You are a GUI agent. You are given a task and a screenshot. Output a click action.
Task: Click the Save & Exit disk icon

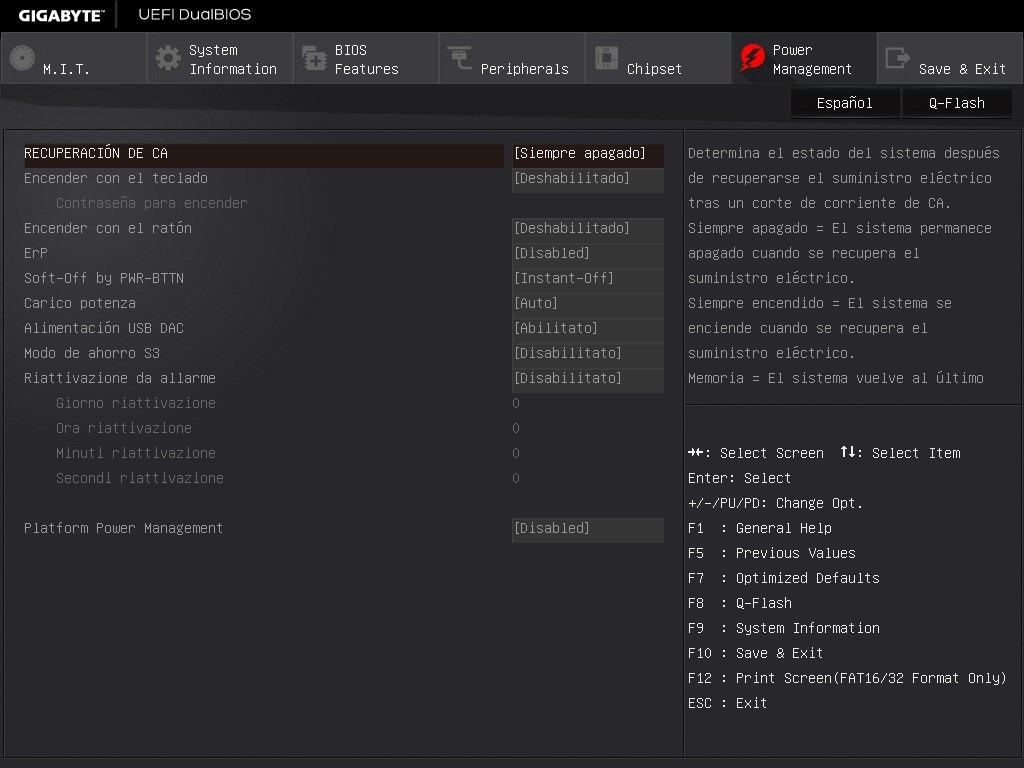[898, 58]
